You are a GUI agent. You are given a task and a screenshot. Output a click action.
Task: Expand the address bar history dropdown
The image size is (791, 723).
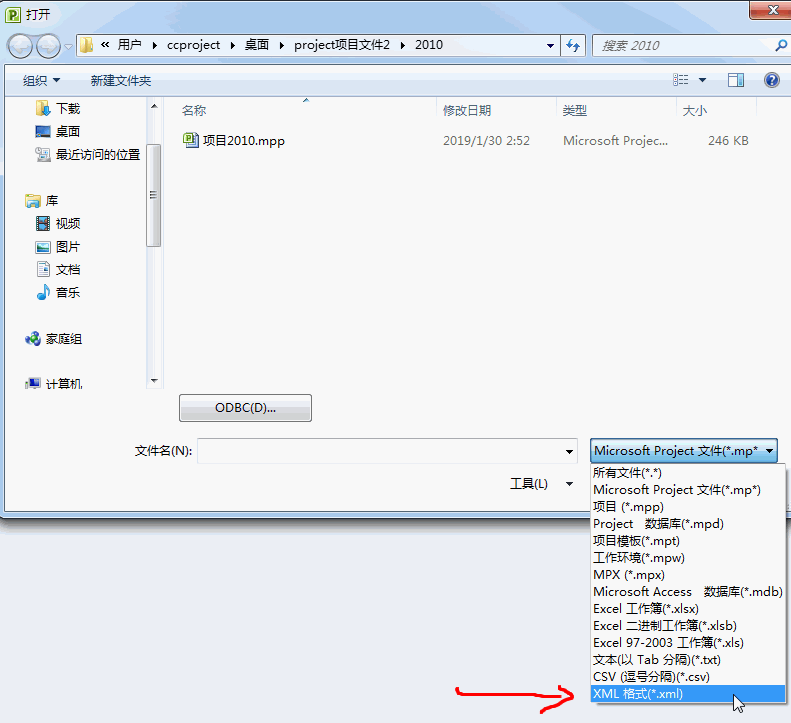(550, 46)
